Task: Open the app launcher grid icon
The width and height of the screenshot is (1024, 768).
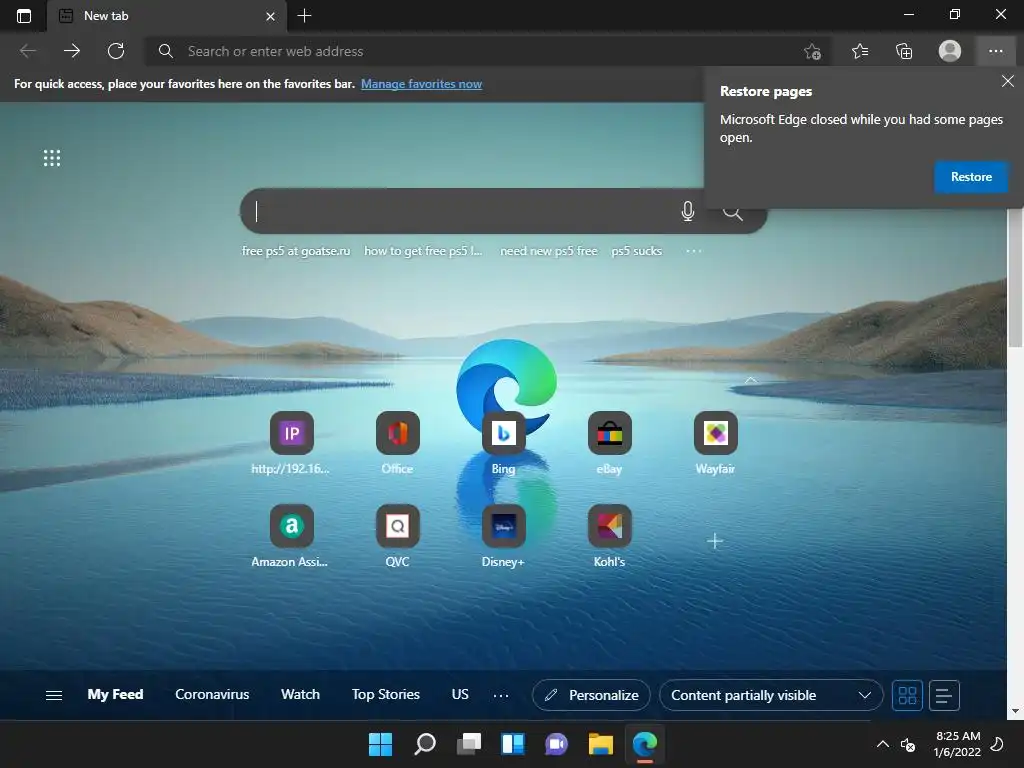Action: pos(52,158)
